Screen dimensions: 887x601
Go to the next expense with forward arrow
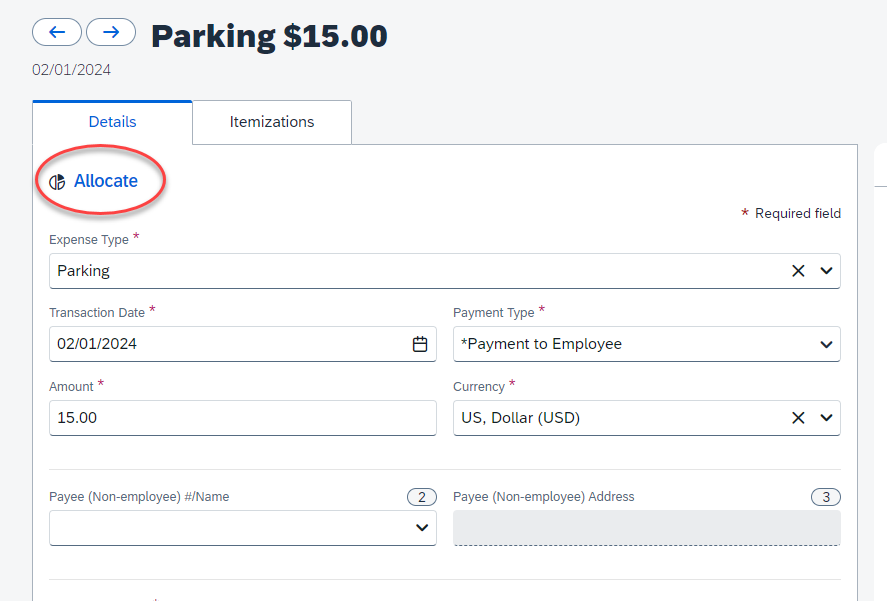pyautogui.click(x=111, y=32)
